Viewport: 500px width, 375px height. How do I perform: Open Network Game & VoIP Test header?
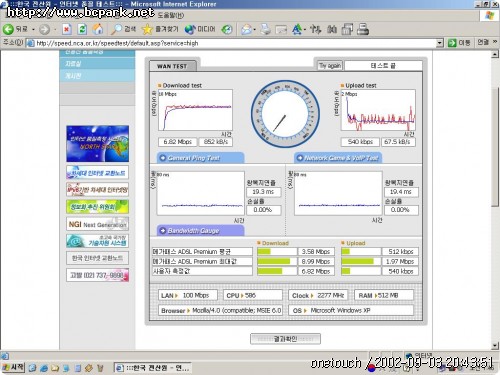[x=338, y=158]
